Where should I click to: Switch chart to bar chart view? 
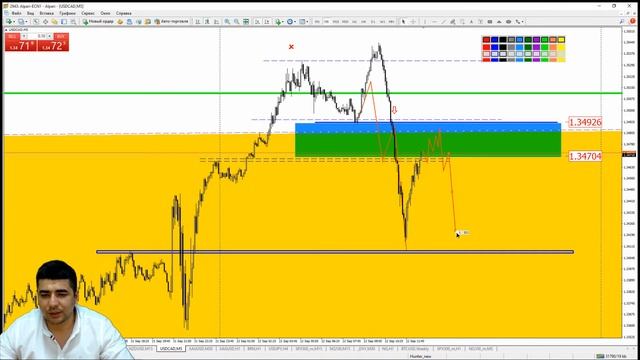[198, 21]
